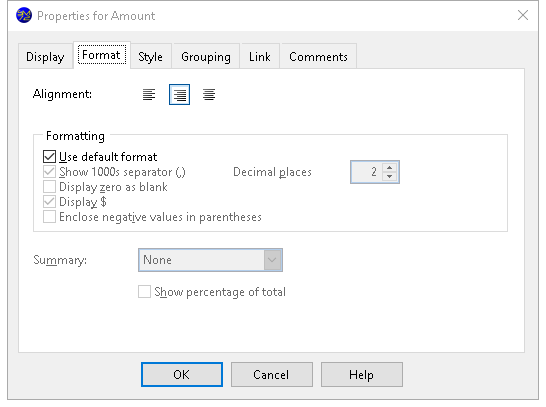Decrease decimal places with down arrow
Screen dimensions: 546x407
390,176
